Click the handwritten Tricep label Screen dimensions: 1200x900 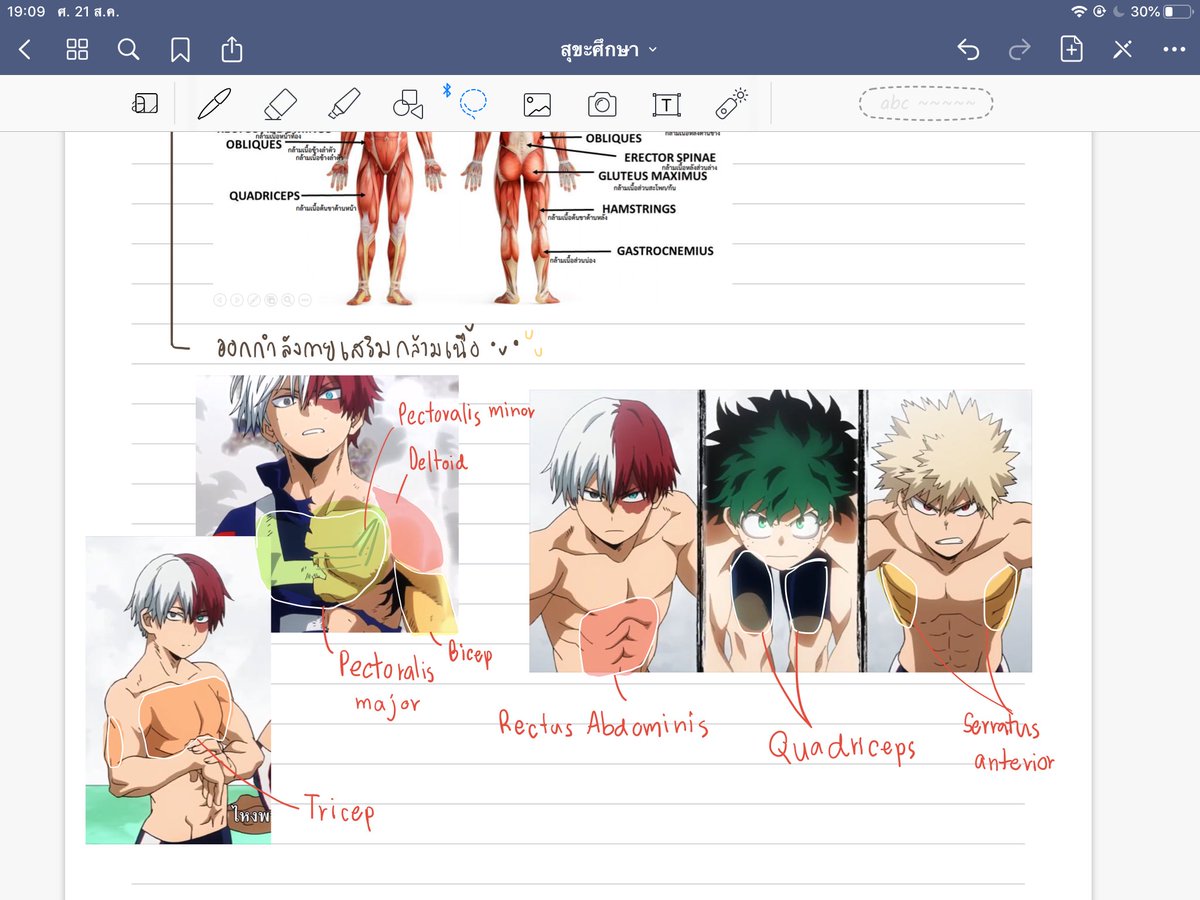click(x=339, y=810)
